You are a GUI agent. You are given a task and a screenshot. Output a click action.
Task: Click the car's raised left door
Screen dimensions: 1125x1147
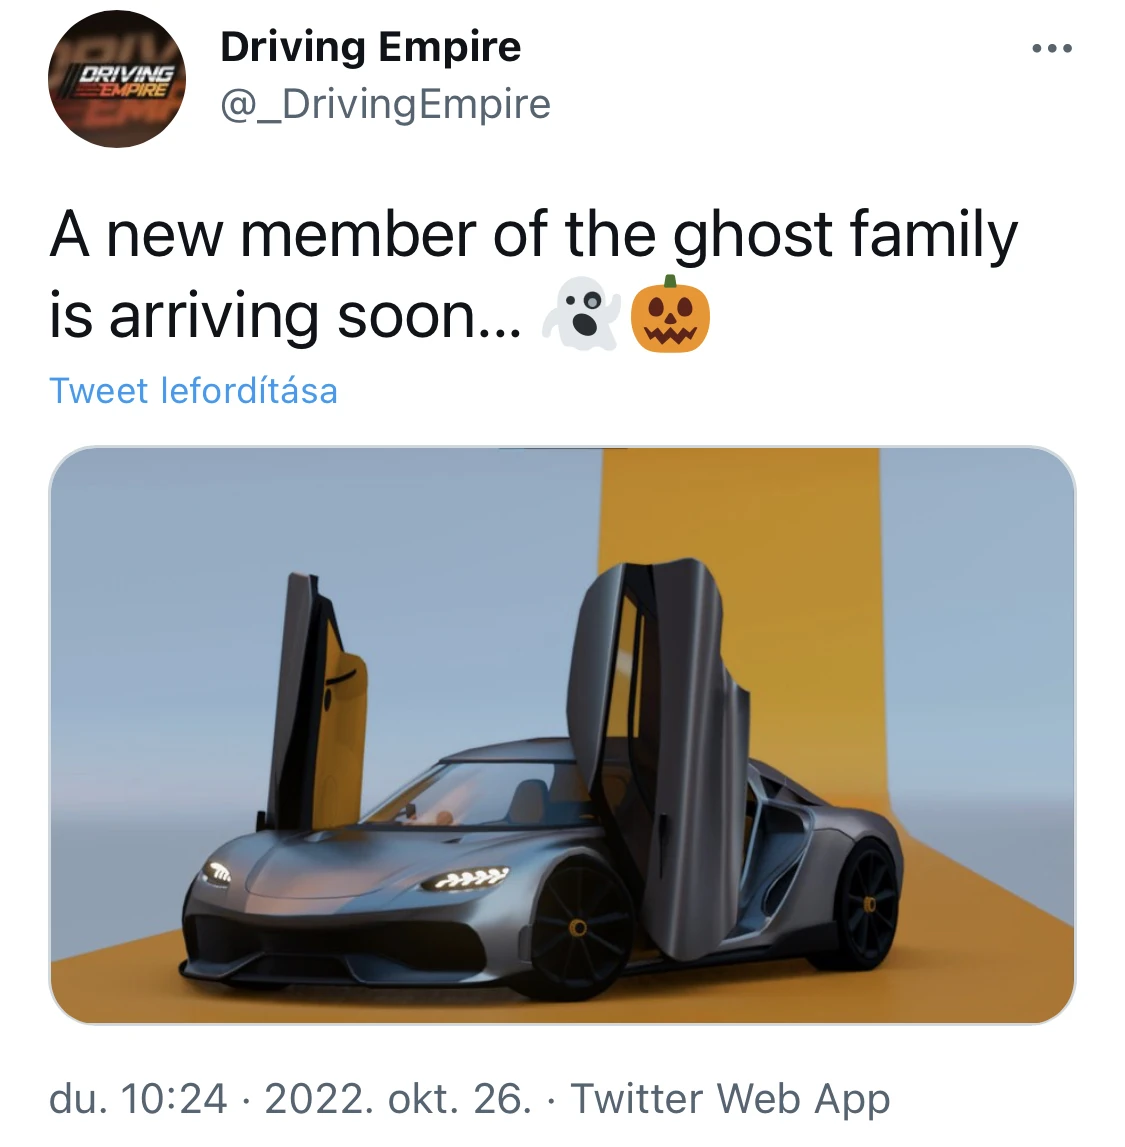click(x=316, y=702)
